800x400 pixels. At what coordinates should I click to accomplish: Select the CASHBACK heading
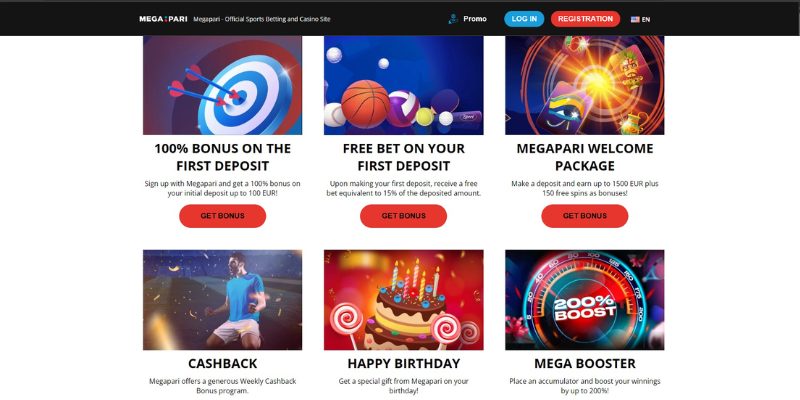[222, 363]
